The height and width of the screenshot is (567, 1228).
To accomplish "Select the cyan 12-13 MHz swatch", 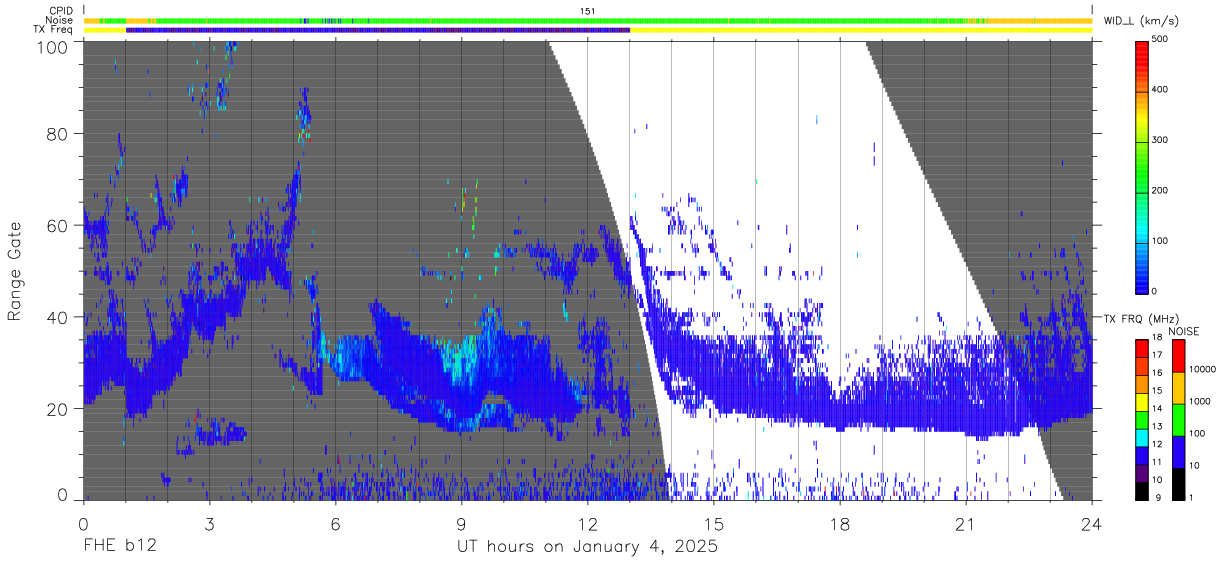I will click(x=1141, y=437).
